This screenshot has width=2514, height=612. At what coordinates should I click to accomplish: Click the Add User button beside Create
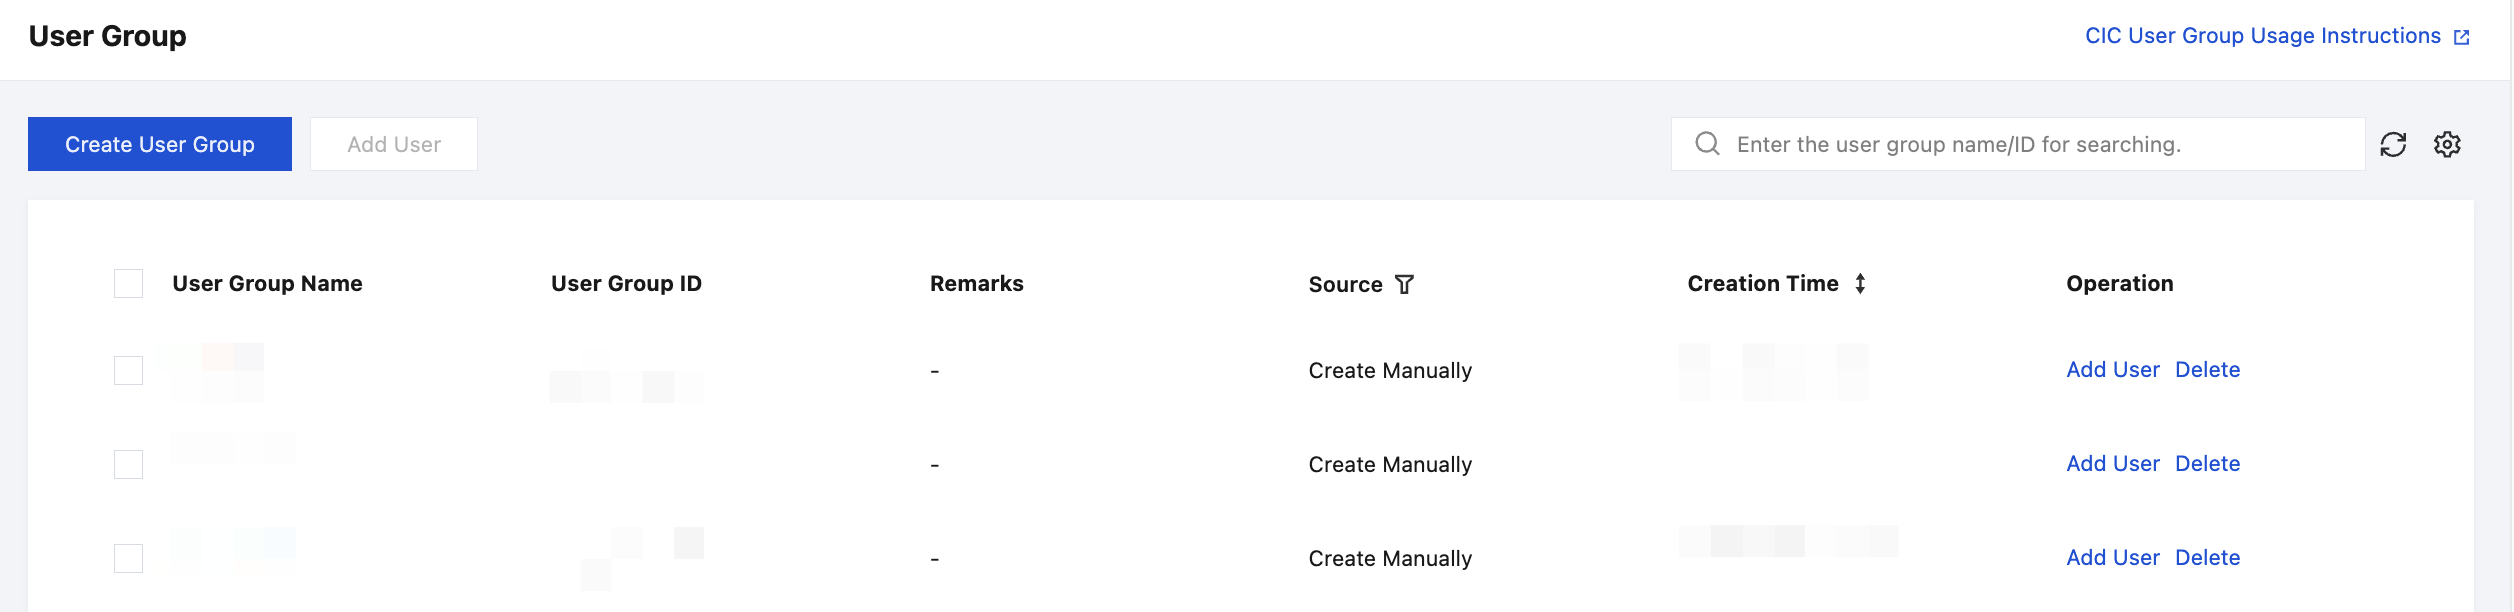394,144
